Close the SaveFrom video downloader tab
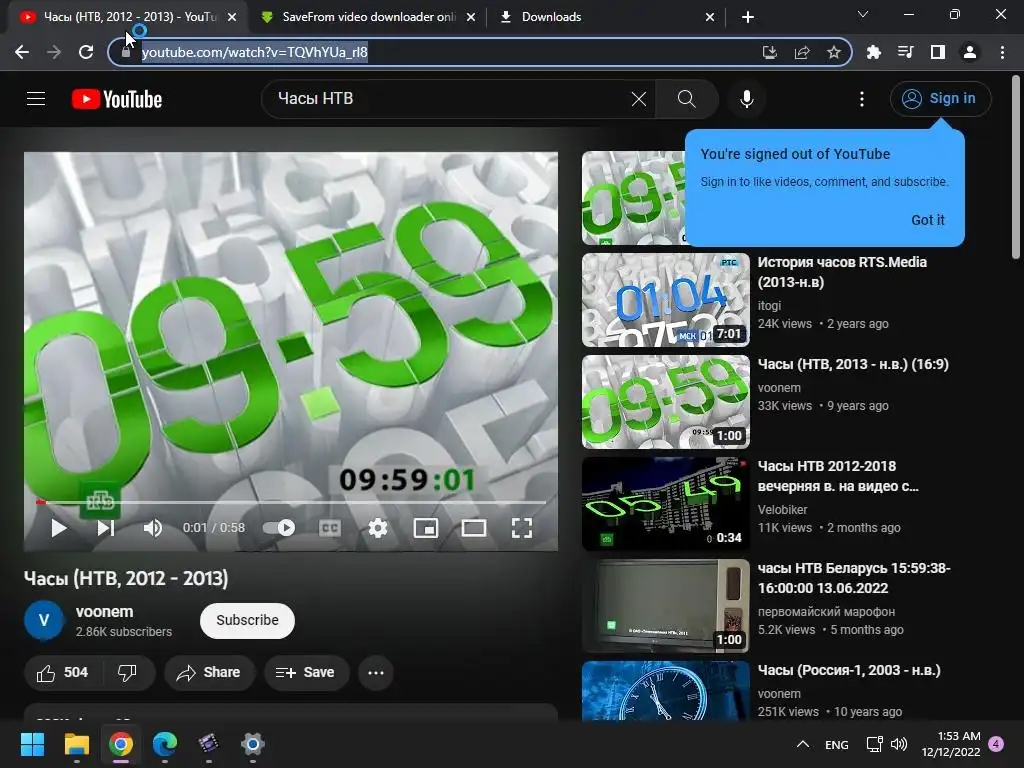 (x=471, y=18)
